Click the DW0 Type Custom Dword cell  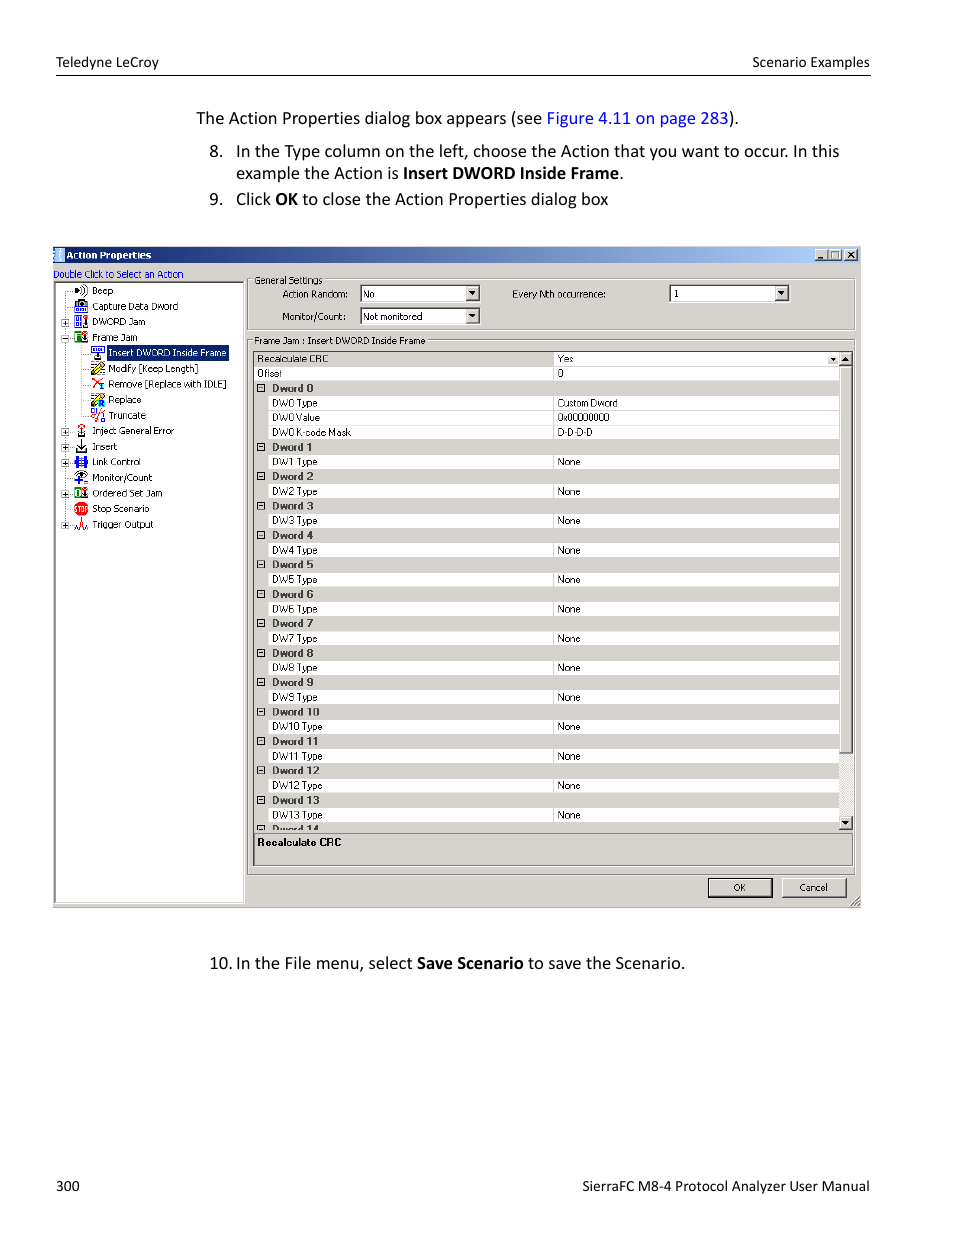tap(696, 403)
